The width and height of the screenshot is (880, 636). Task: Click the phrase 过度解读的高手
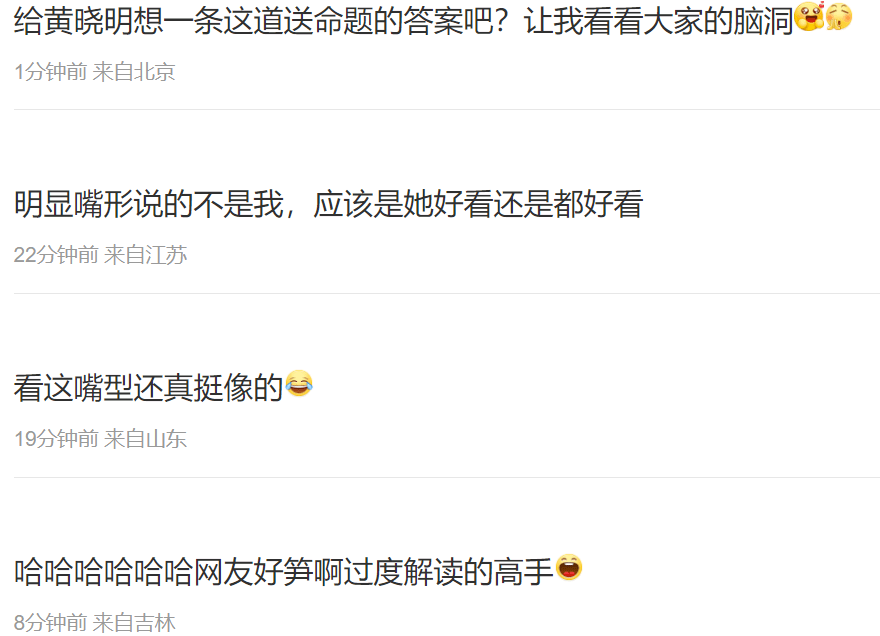point(448,572)
